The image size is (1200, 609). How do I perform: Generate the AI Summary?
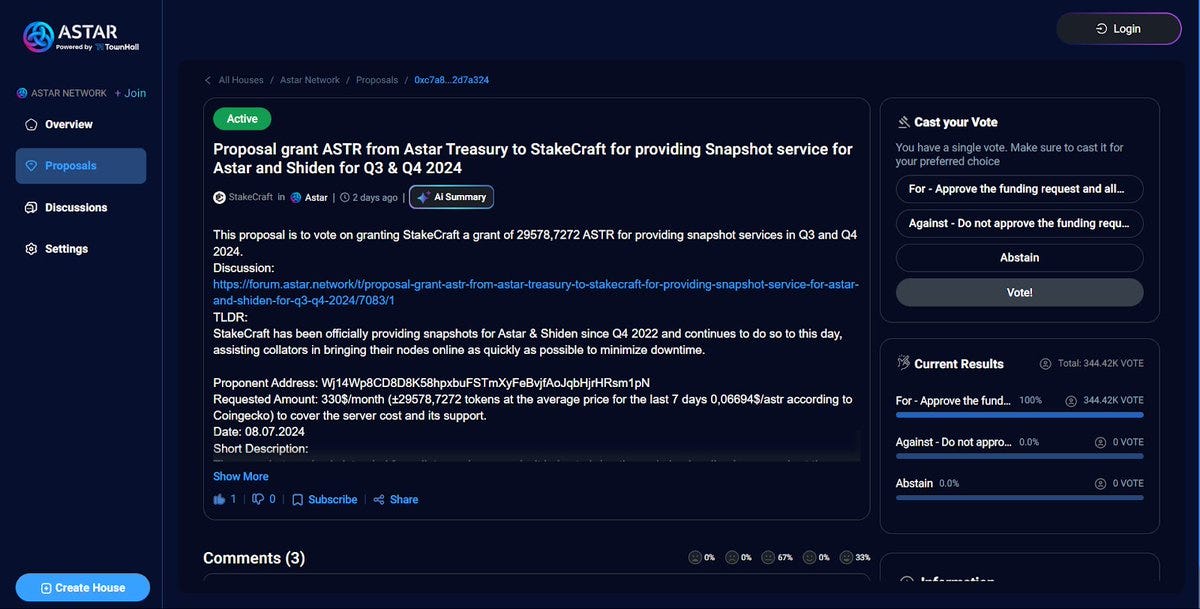tap(451, 197)
